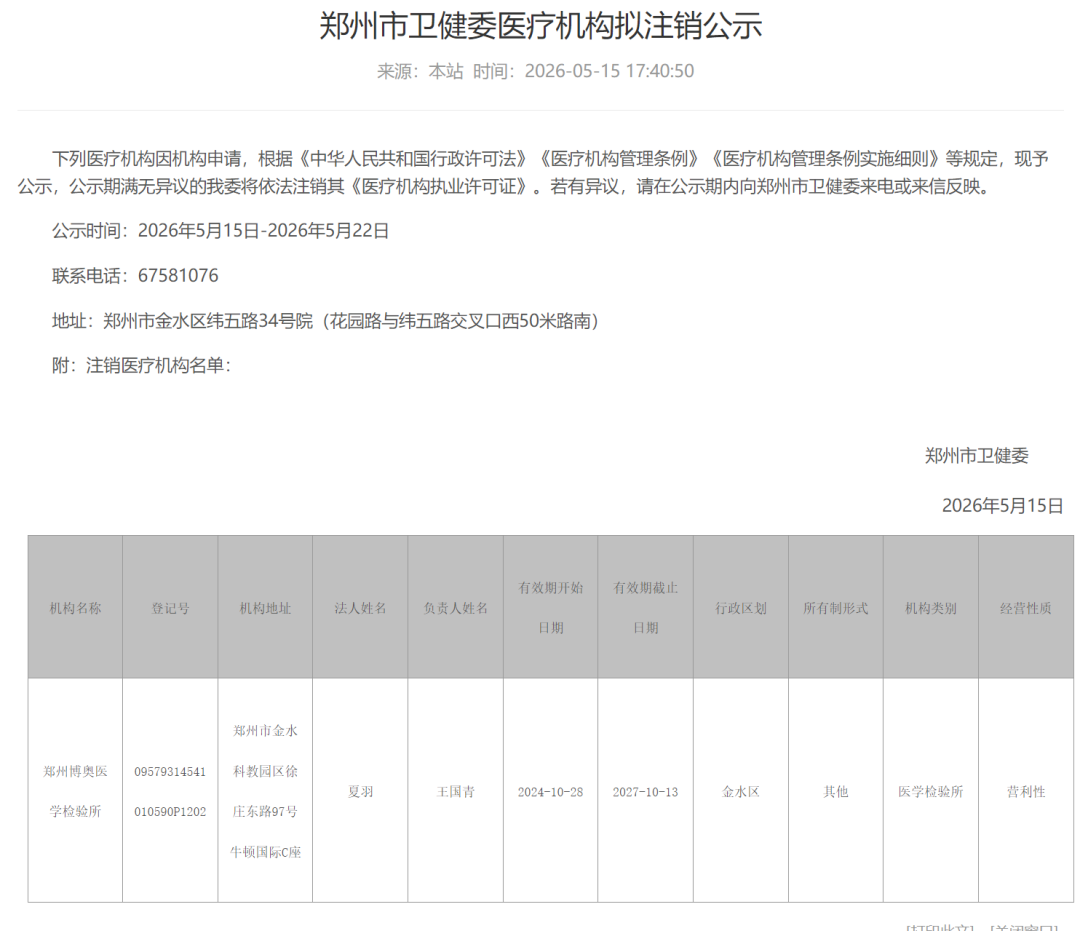Click the paragraph beginning 下列医疗机构因机构申请
The height and width of the screenshot is (931, 1080).
click(533, 172)
